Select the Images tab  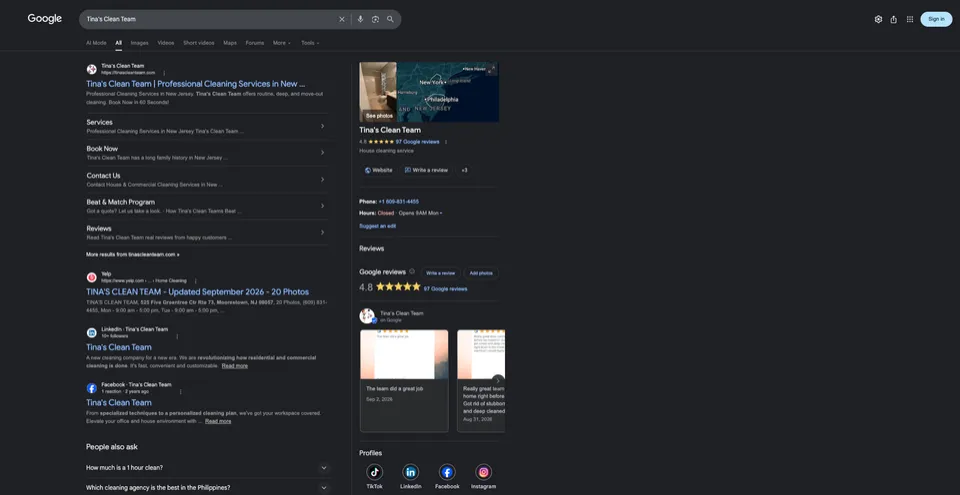(140, 43)
